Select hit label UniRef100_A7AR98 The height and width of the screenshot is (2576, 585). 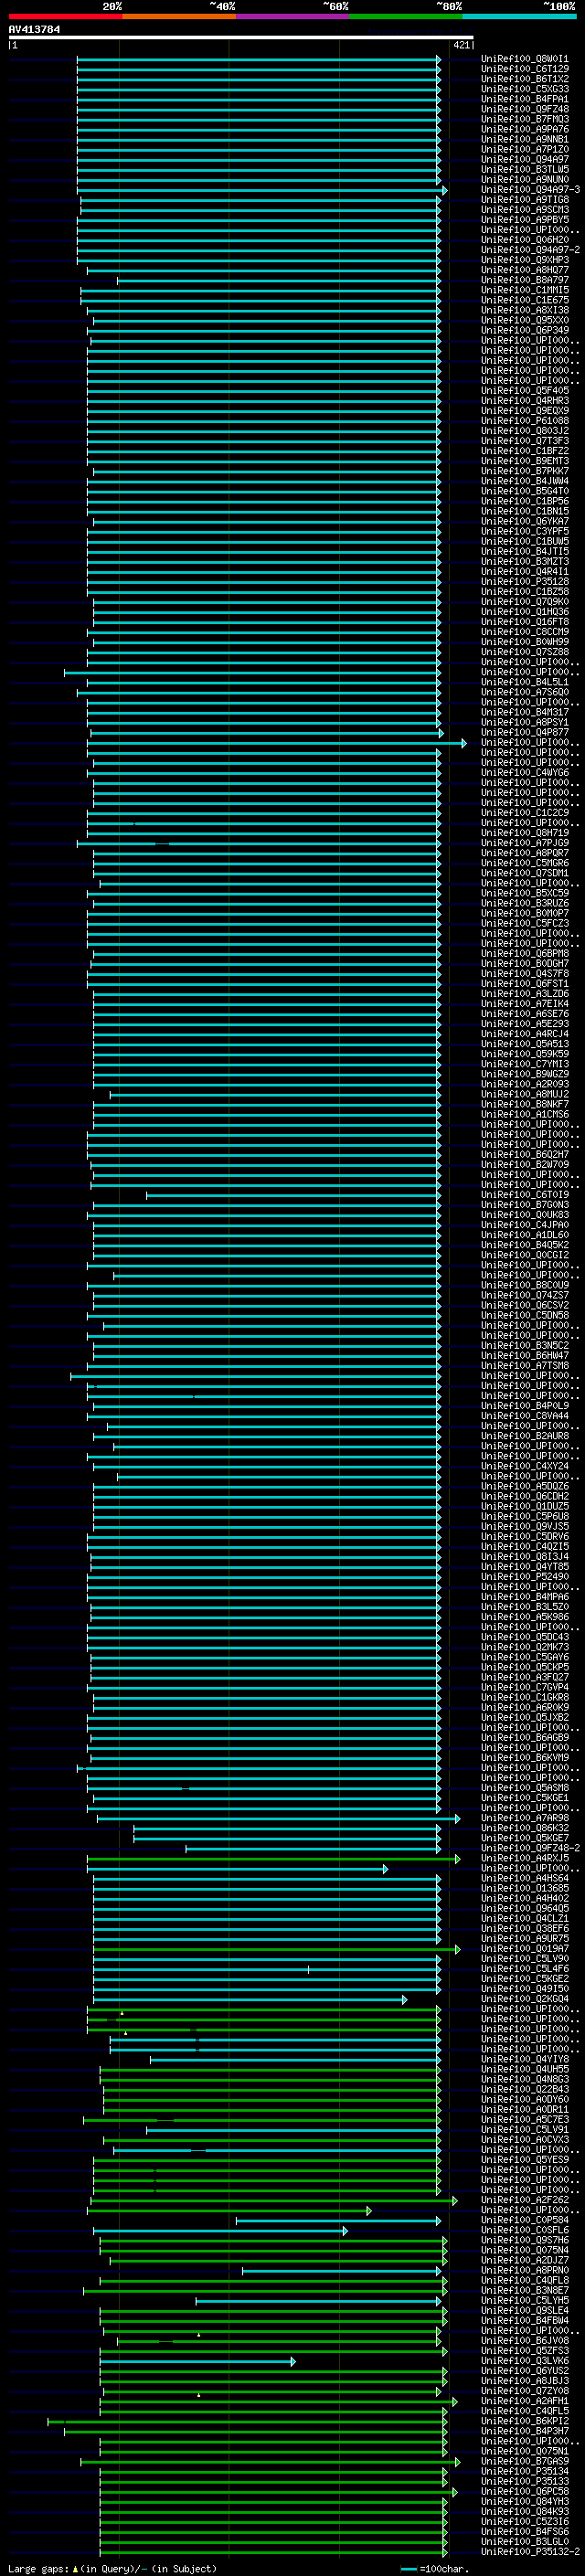525,1818
